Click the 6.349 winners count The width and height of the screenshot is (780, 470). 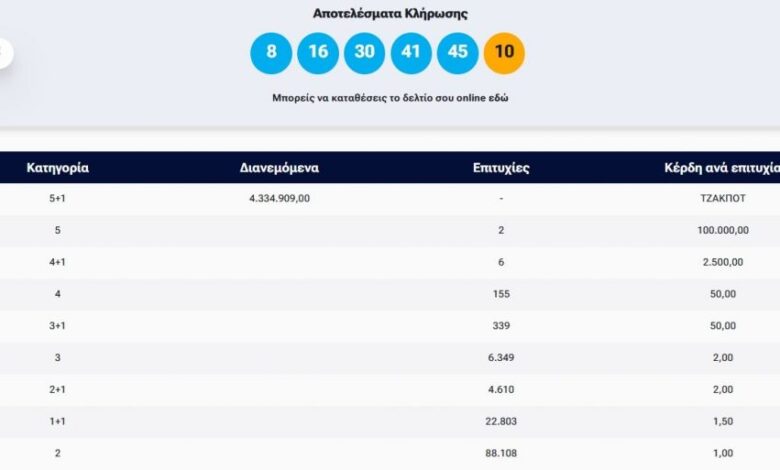(500, 357)
